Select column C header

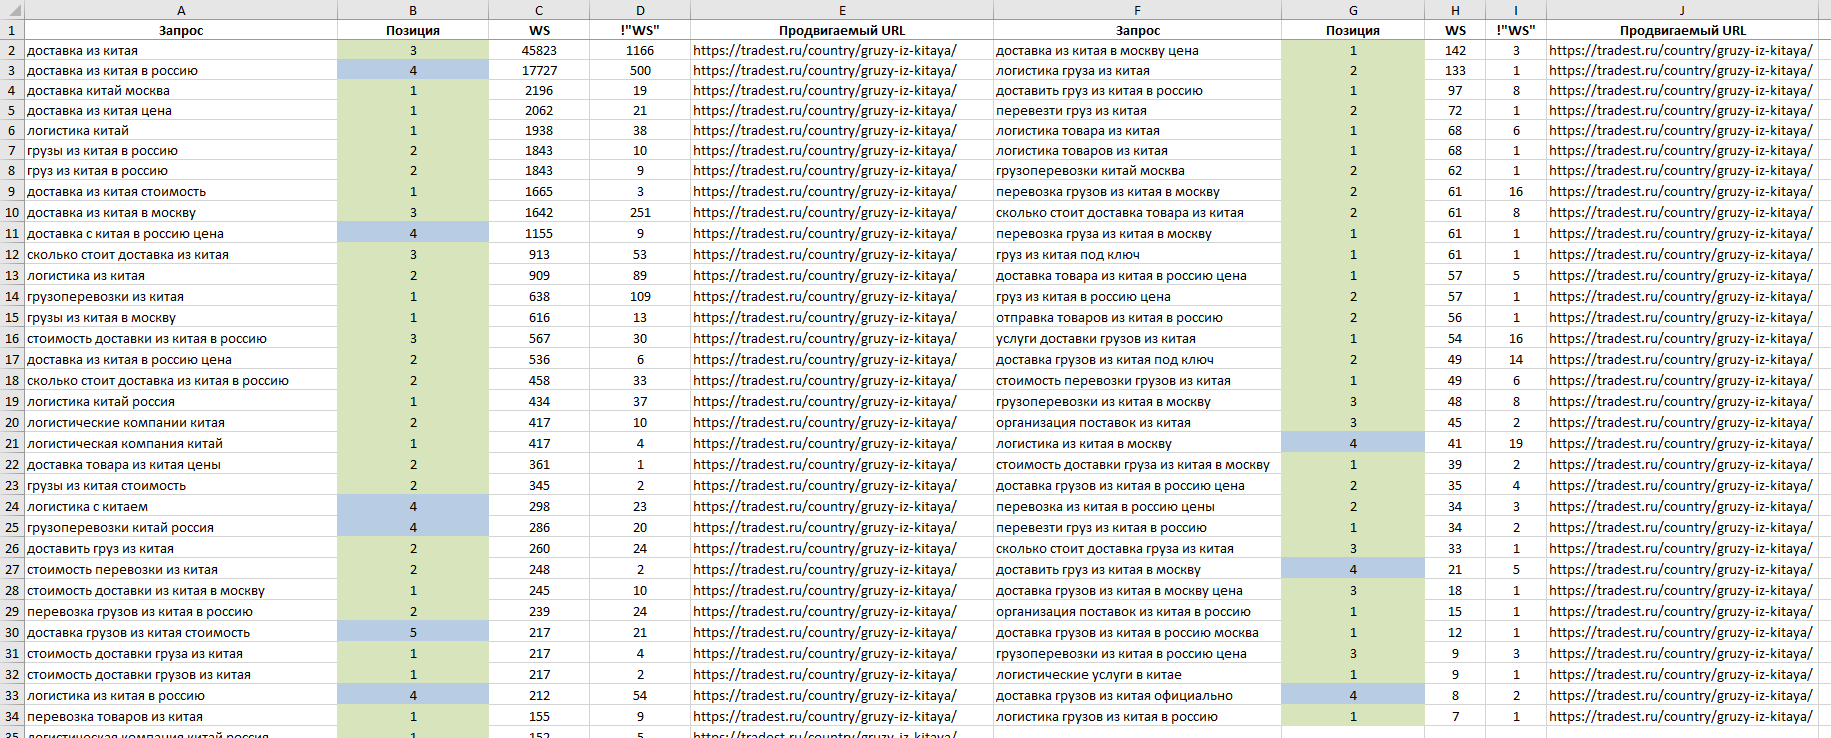click(x=539, y=10)
